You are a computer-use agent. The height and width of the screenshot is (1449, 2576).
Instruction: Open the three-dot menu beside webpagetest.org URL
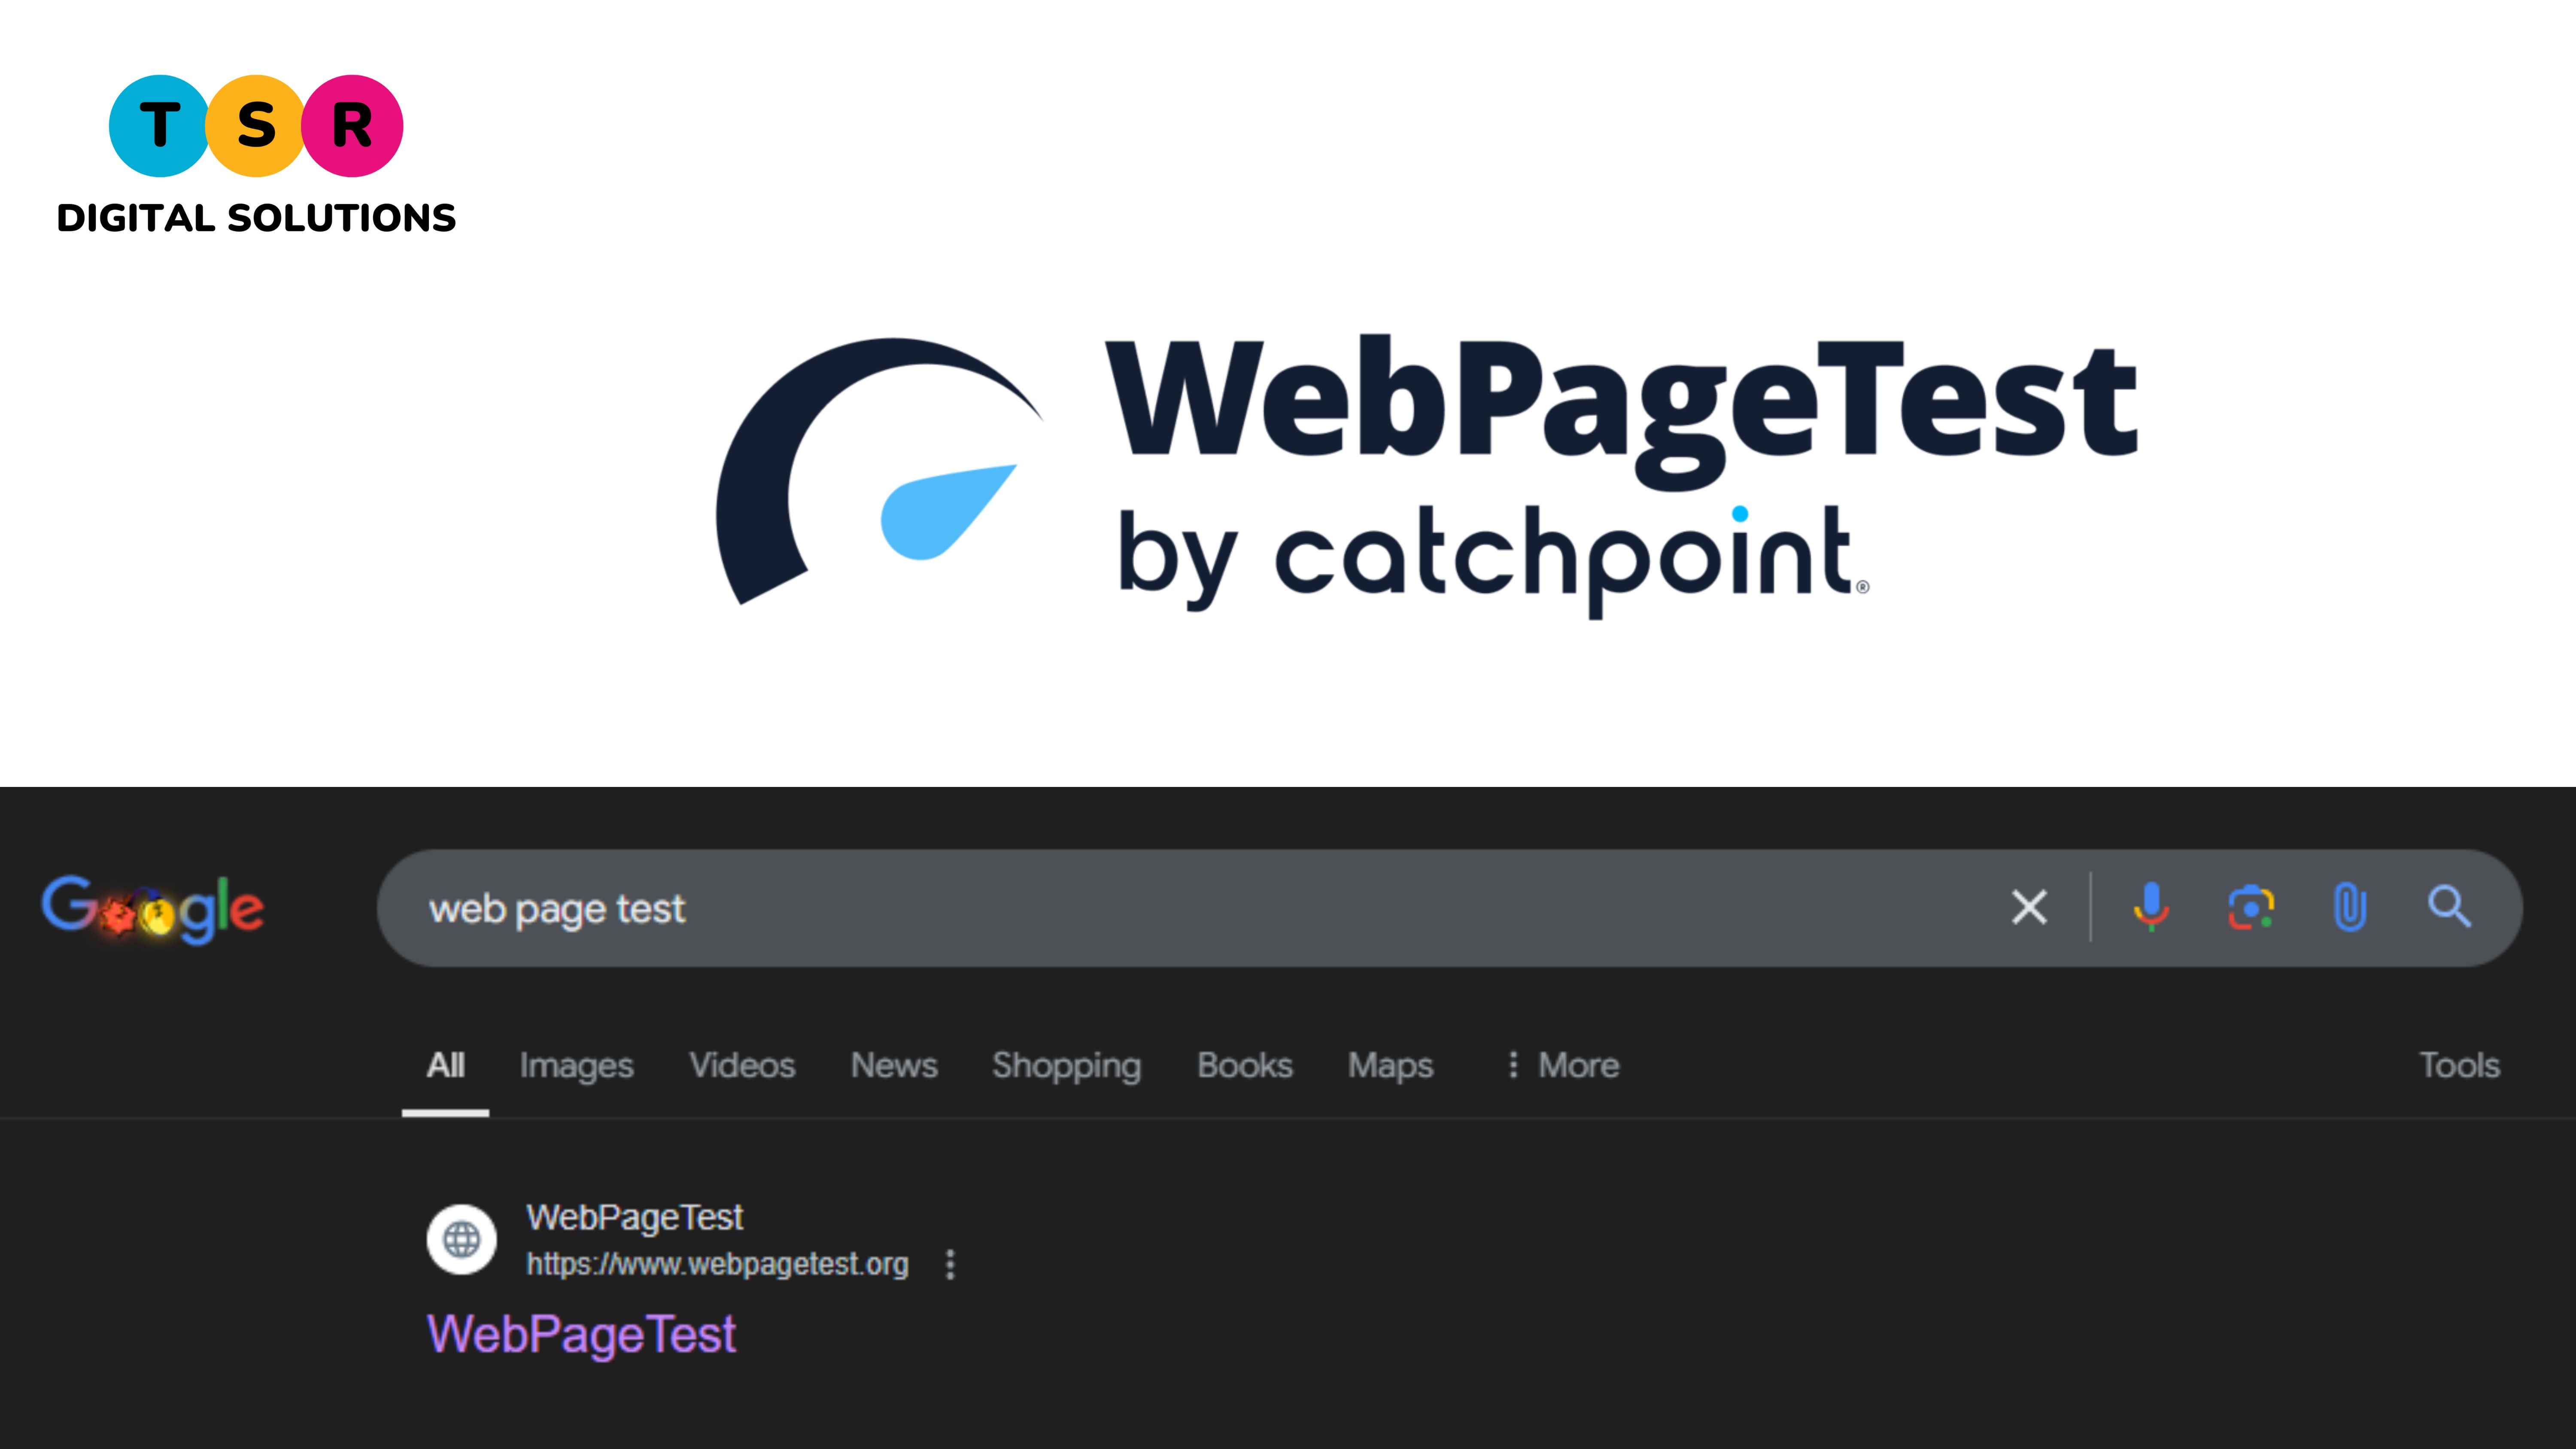(950, 1264)
